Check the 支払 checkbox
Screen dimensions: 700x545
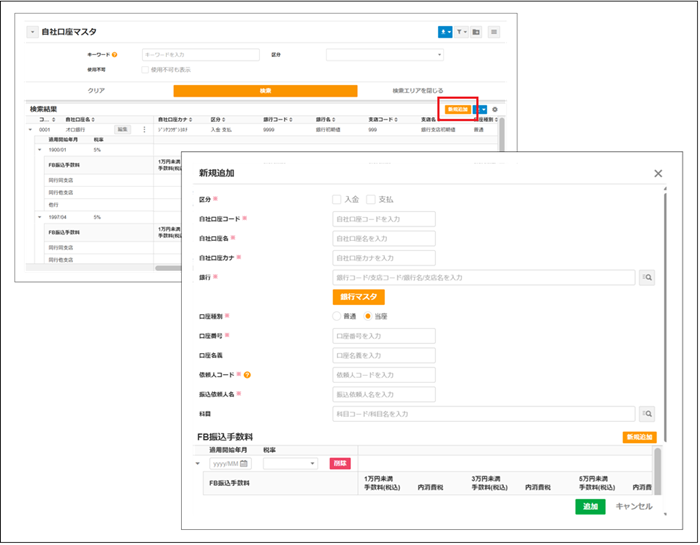pos(371,200)
